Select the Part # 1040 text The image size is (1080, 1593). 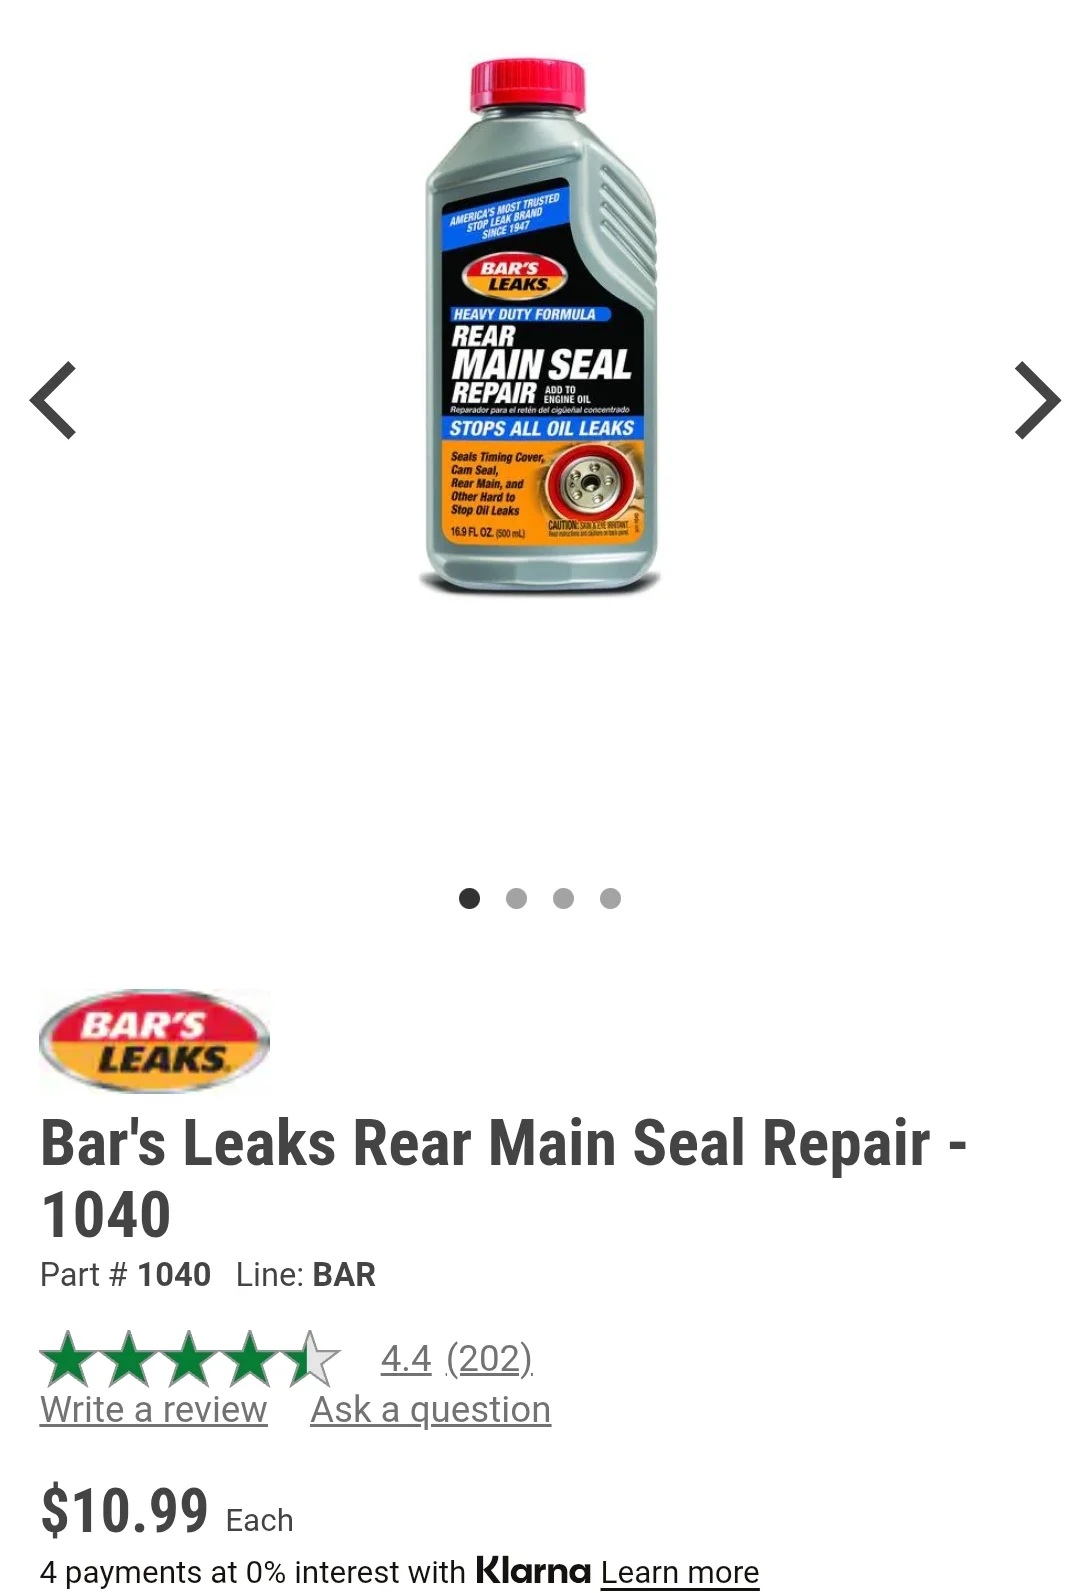point(125,1274)
